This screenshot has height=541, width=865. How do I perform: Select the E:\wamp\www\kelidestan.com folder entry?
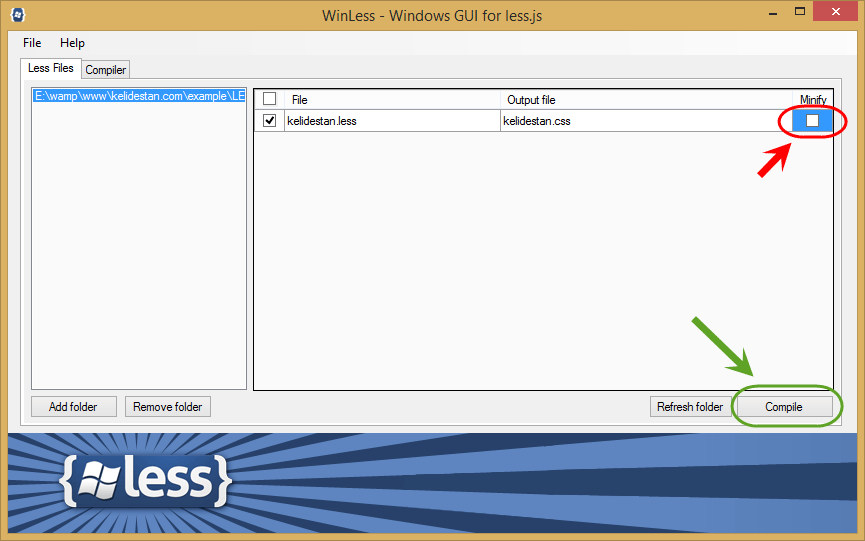pyautogui.click(x=139, y=96)
